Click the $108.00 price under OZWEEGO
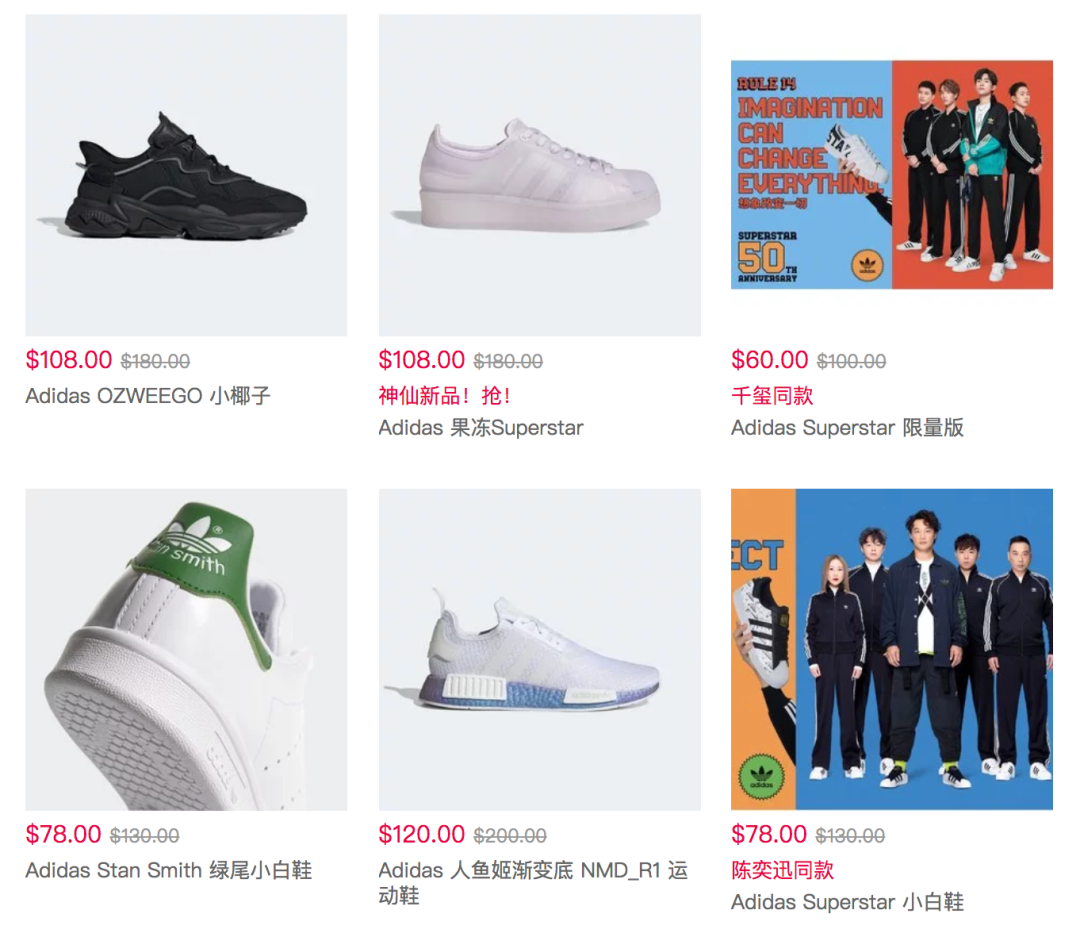 click(69, 359)
